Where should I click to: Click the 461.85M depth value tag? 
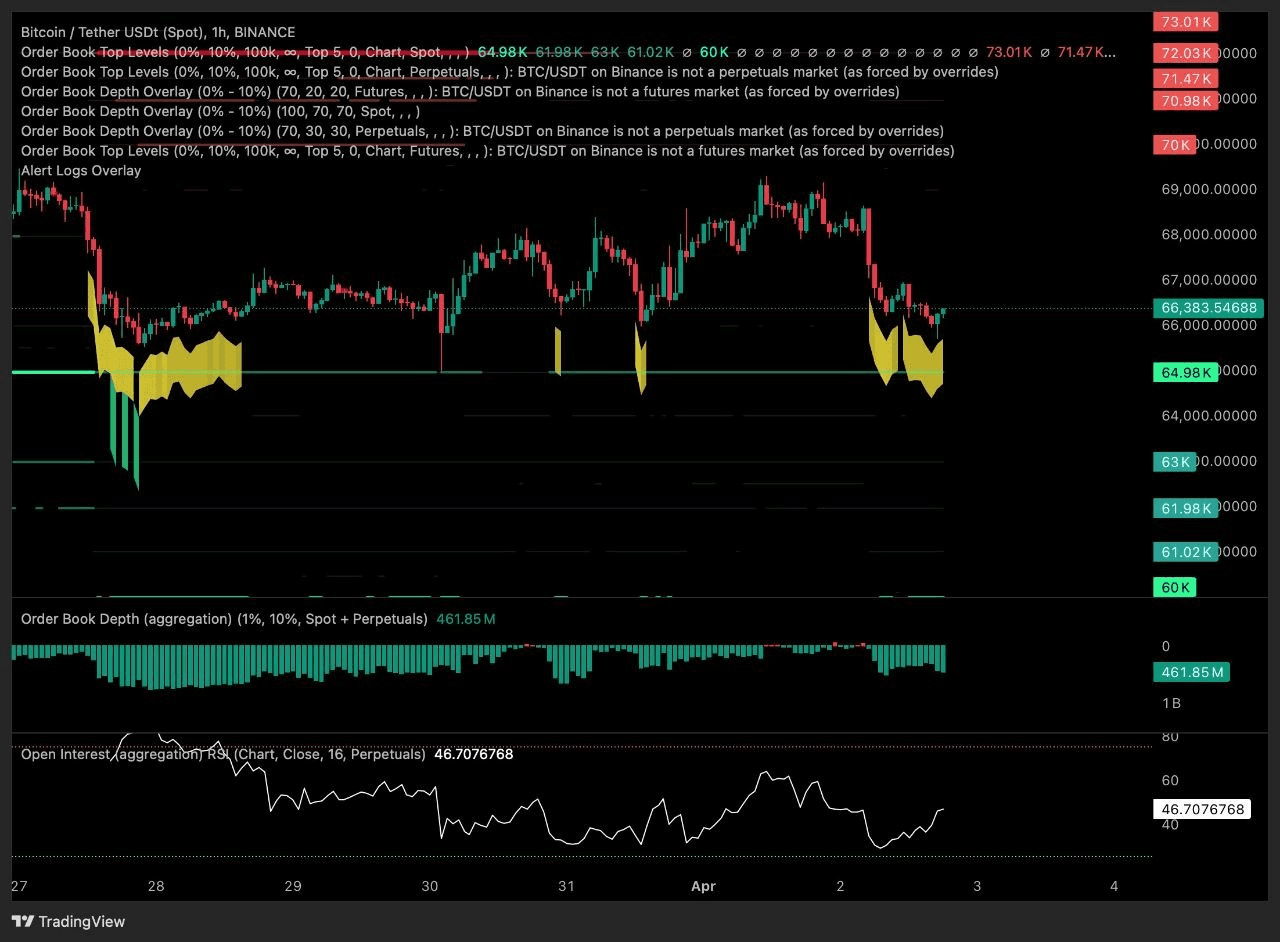[x=1192, y=672]
